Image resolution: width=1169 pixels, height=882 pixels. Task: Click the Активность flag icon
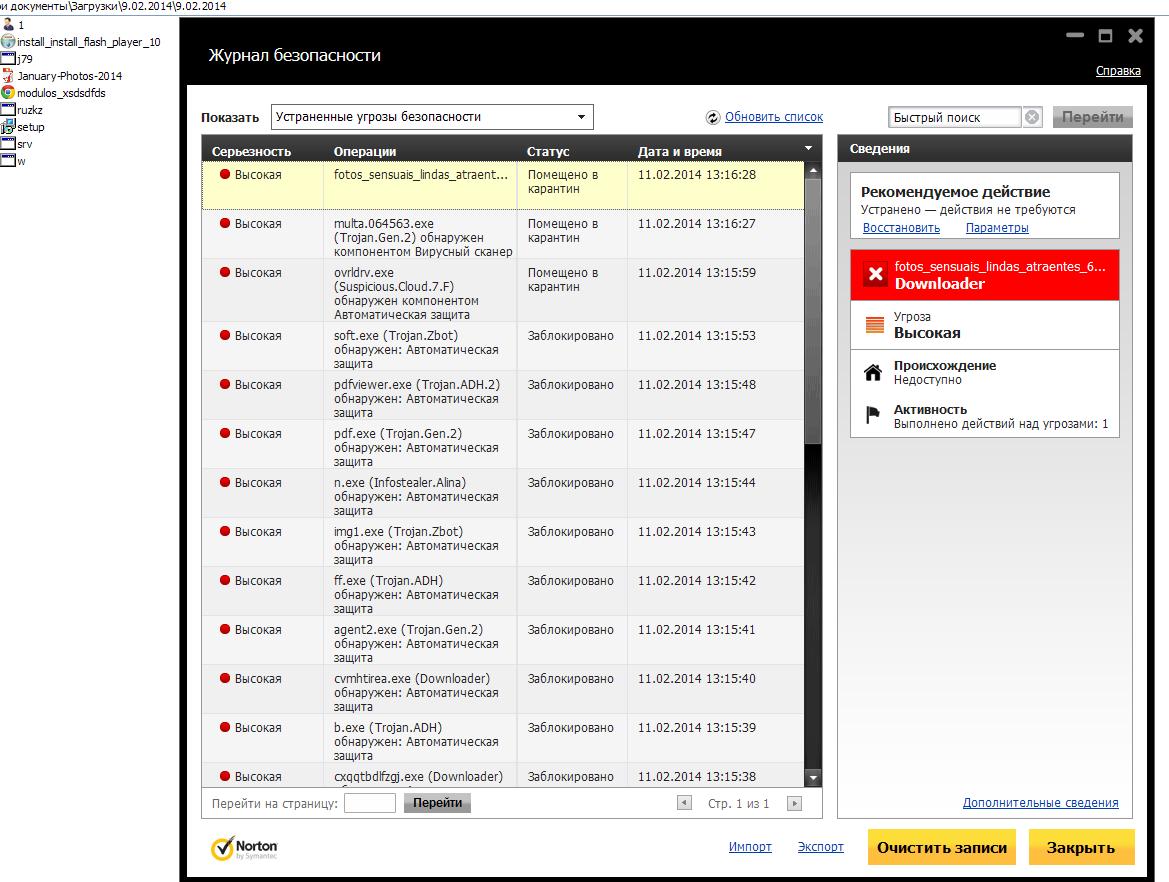click(873, 416)
